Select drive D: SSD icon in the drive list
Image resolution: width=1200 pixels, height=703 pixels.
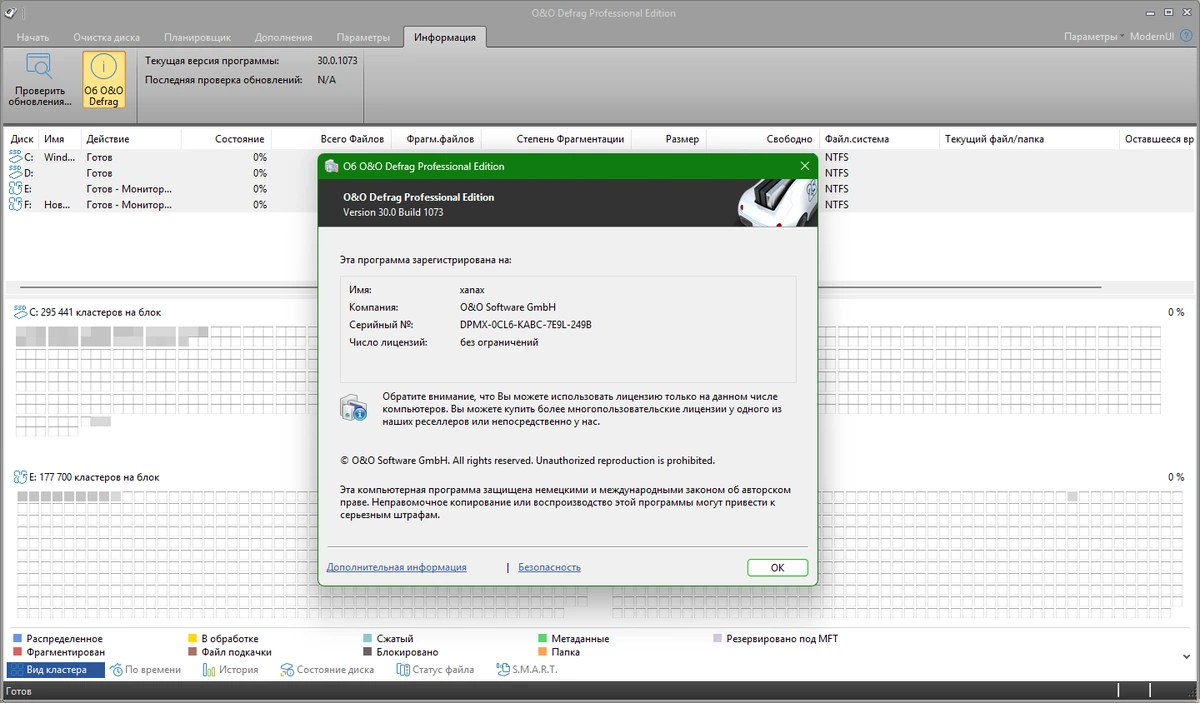coord(15,173)
